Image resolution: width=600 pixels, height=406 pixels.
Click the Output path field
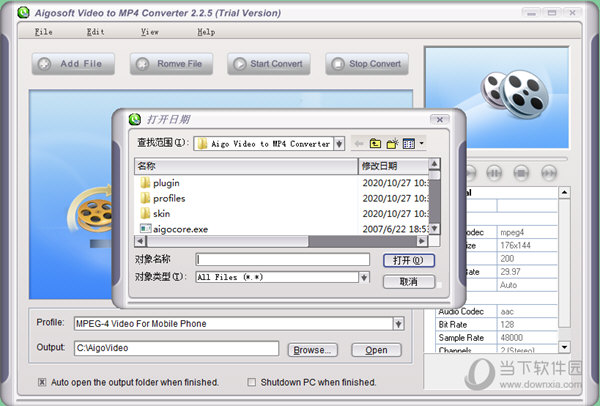[x=176, y=348]
